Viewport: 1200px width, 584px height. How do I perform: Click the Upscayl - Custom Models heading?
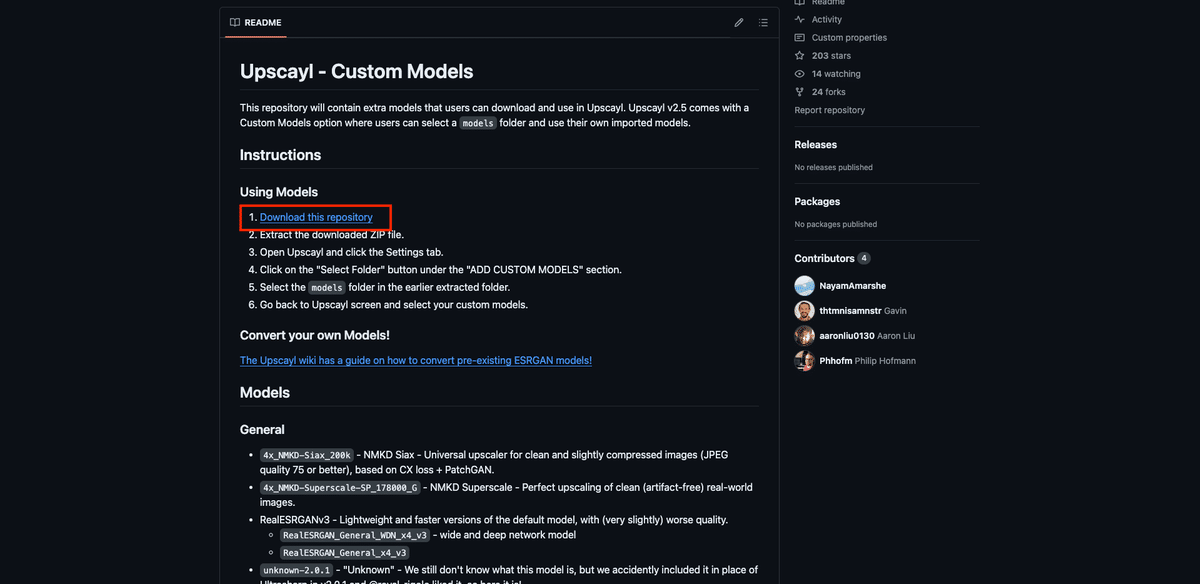[x=356, y=72]
